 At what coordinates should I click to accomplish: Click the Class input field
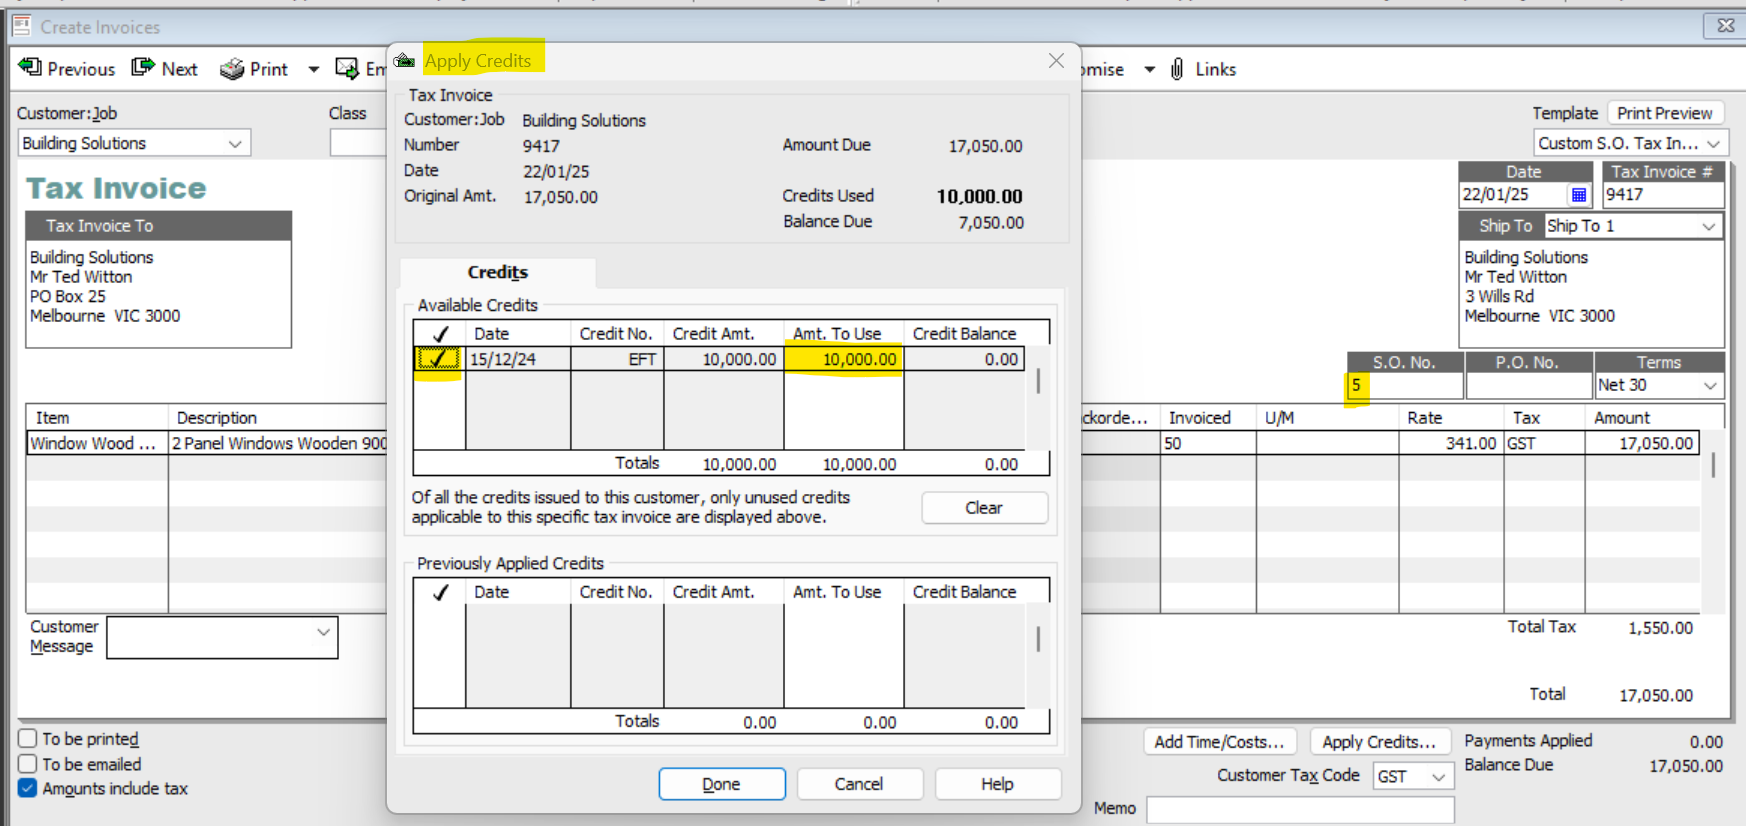coord(358,144)
